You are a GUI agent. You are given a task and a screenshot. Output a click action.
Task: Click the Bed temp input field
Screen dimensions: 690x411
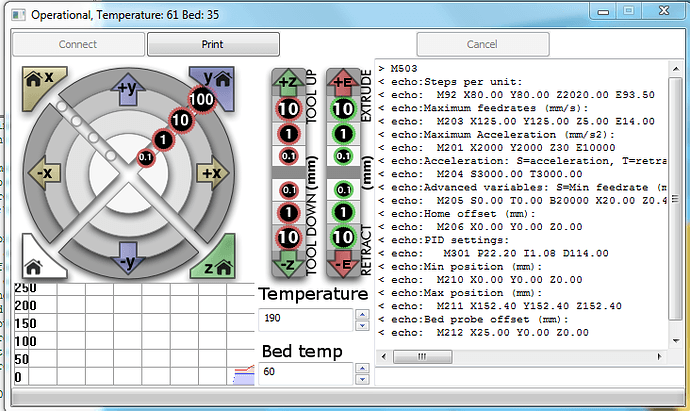304,373
